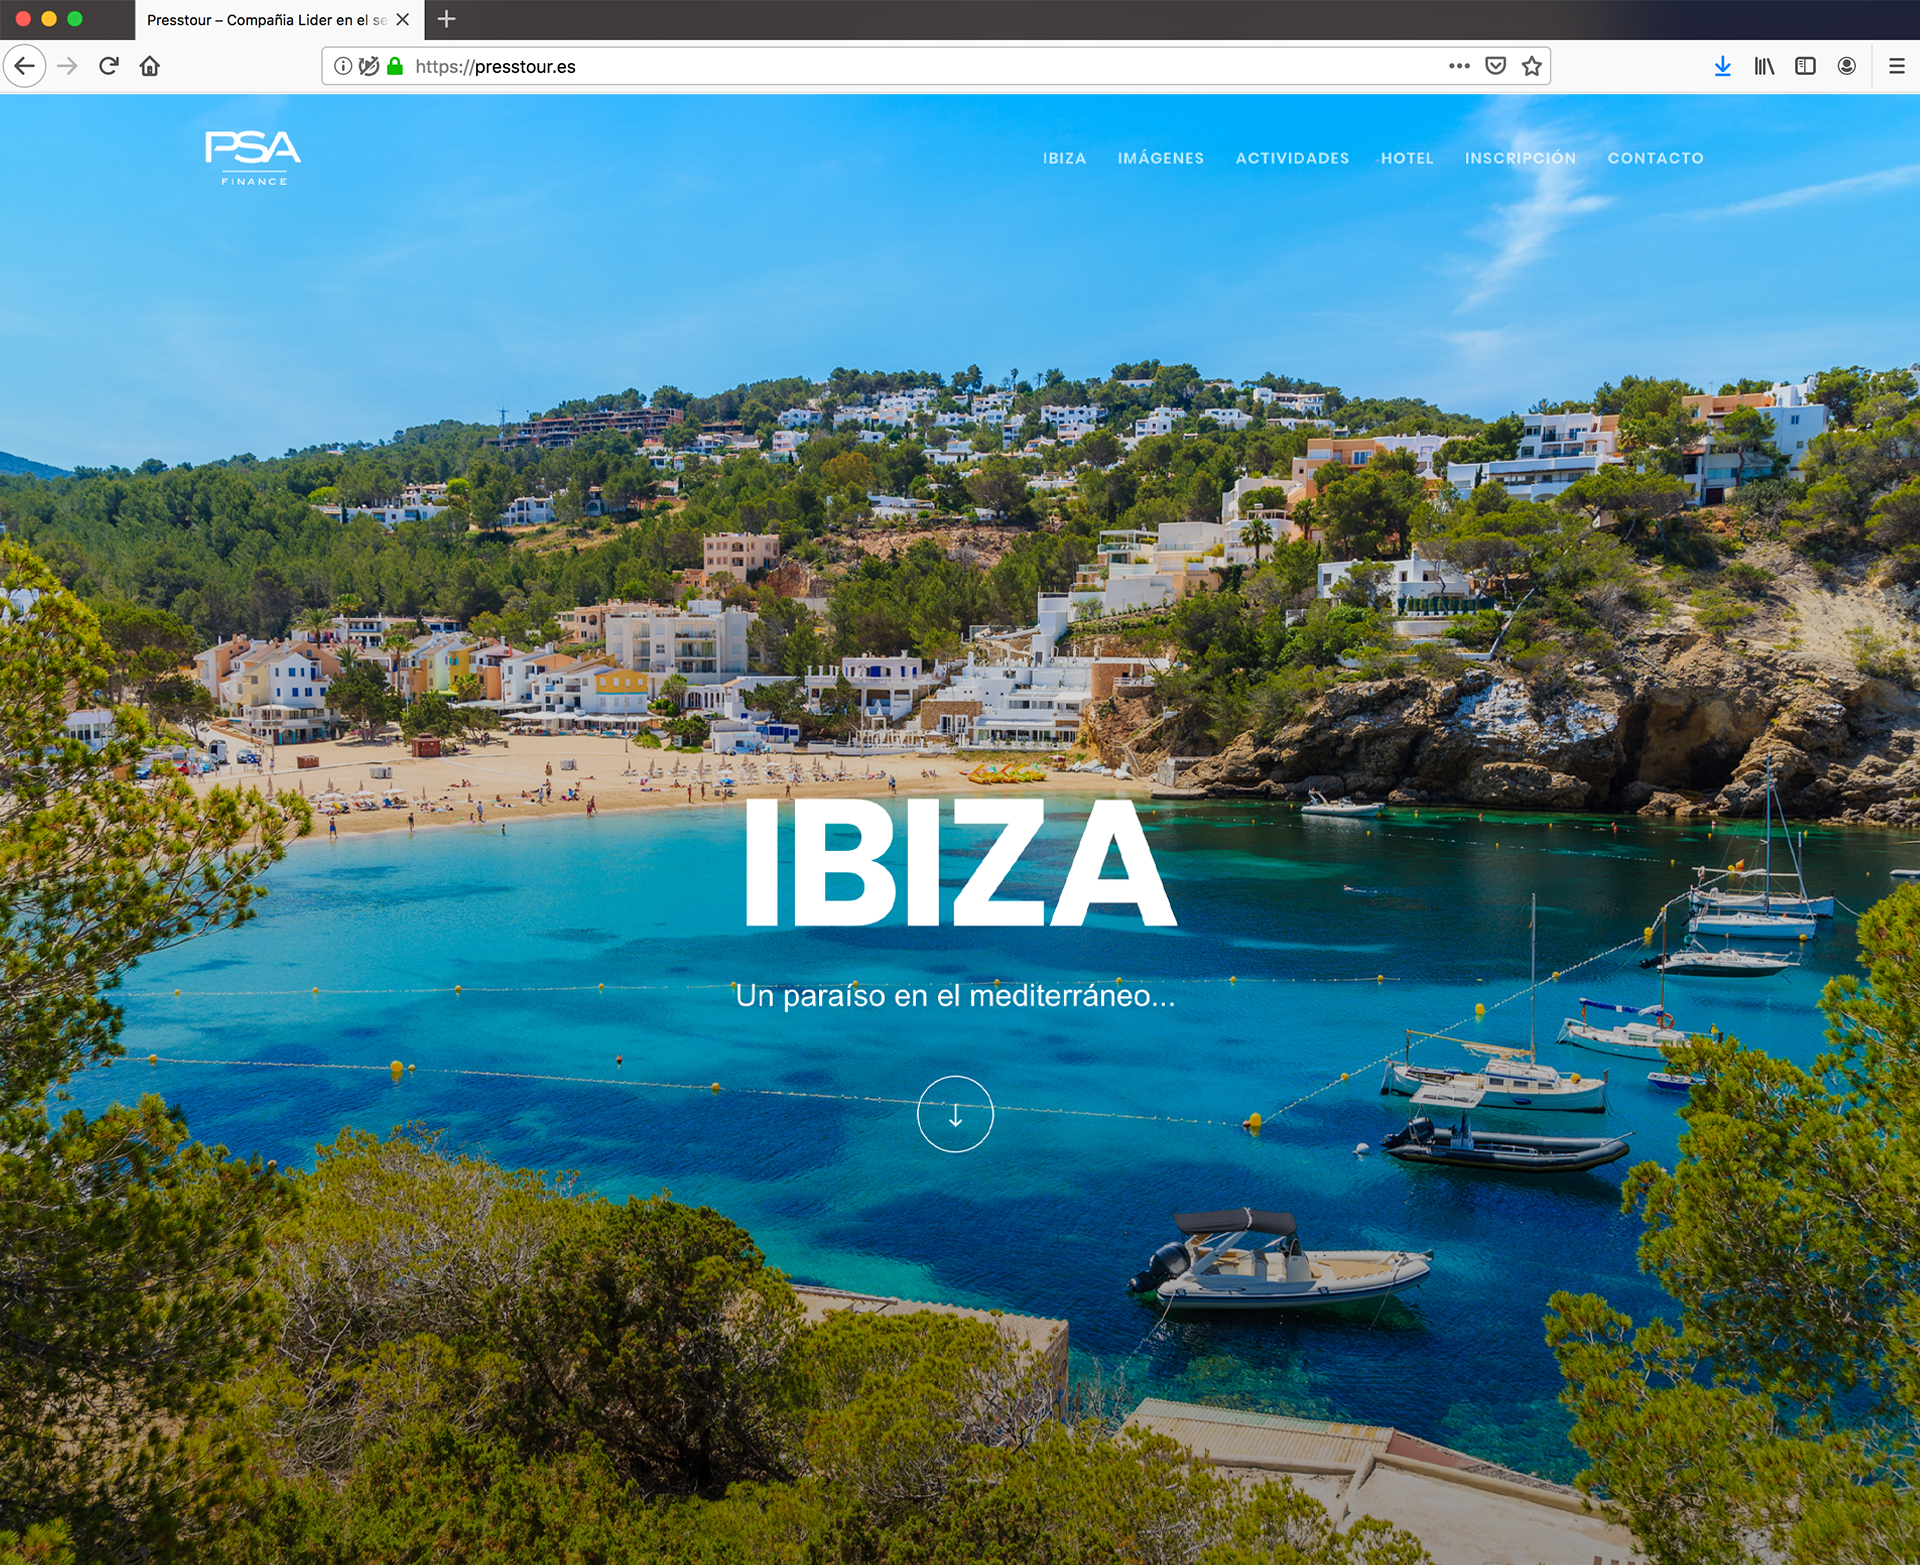Open page actions three-dot menu
1920x1565 pixels.
[x=1459, y=66]
